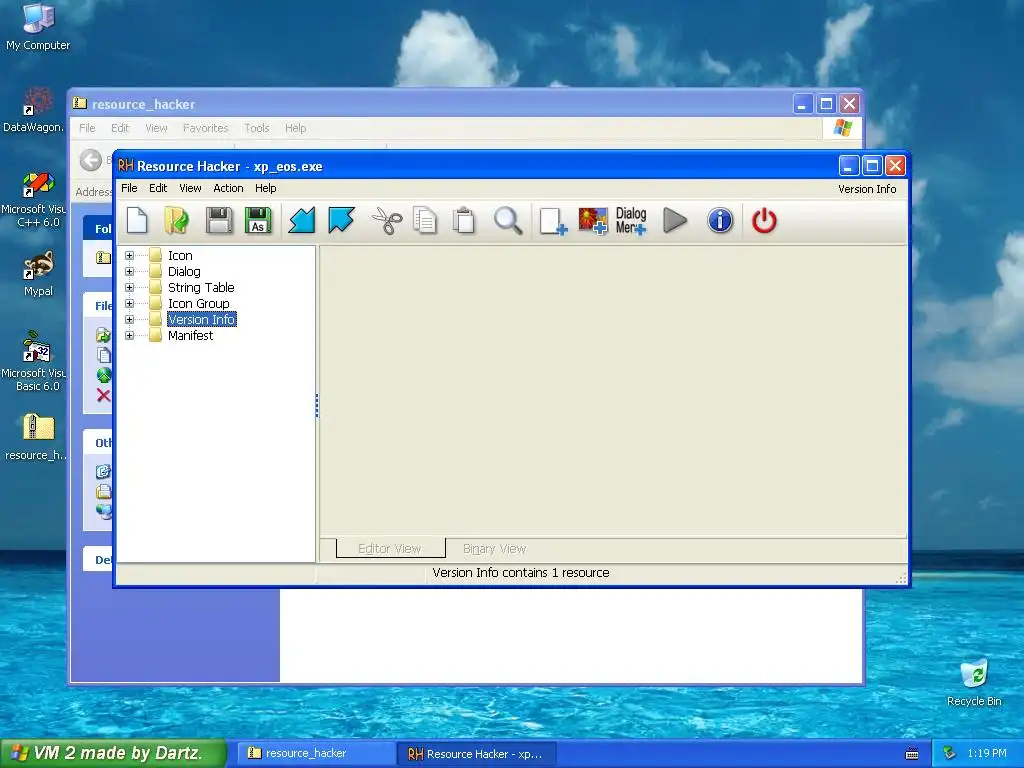Expand the Dialog tree node

[x=129, y=272]
